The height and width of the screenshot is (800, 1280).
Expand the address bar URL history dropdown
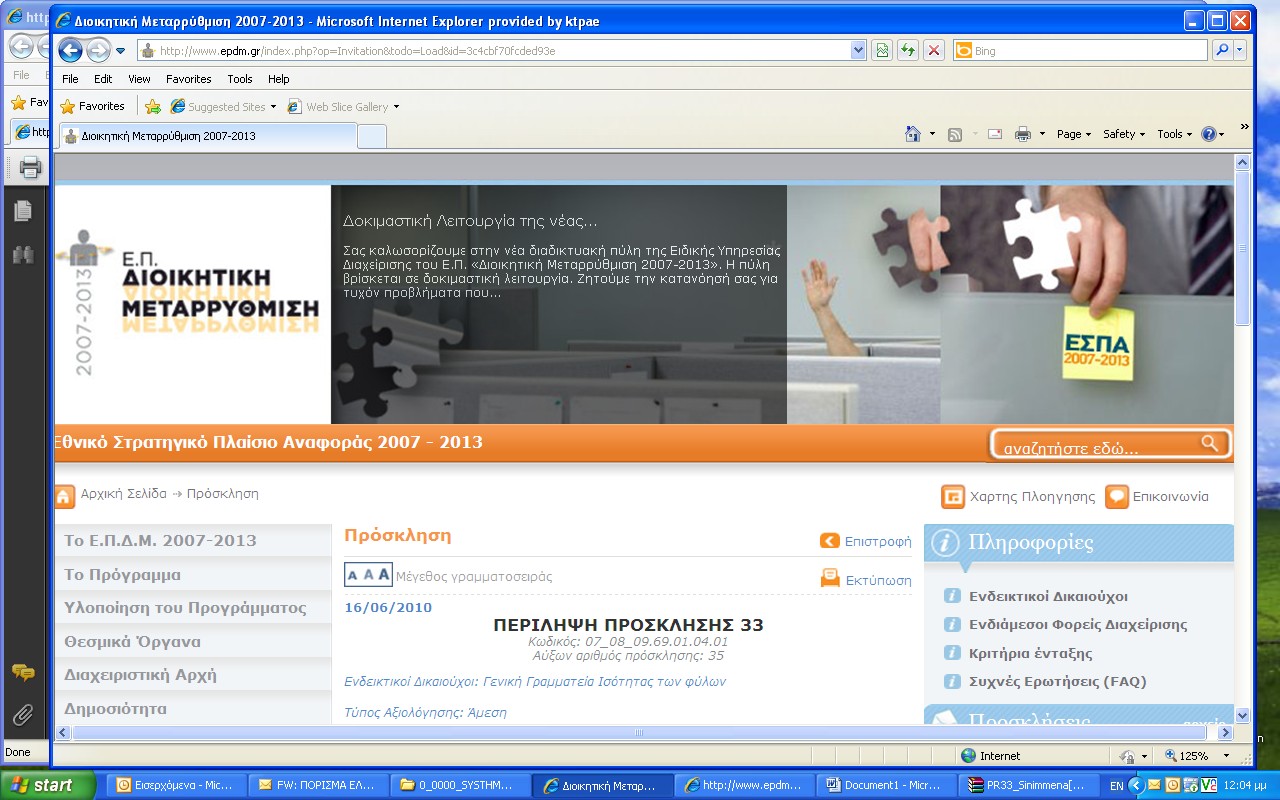(858, 51)
